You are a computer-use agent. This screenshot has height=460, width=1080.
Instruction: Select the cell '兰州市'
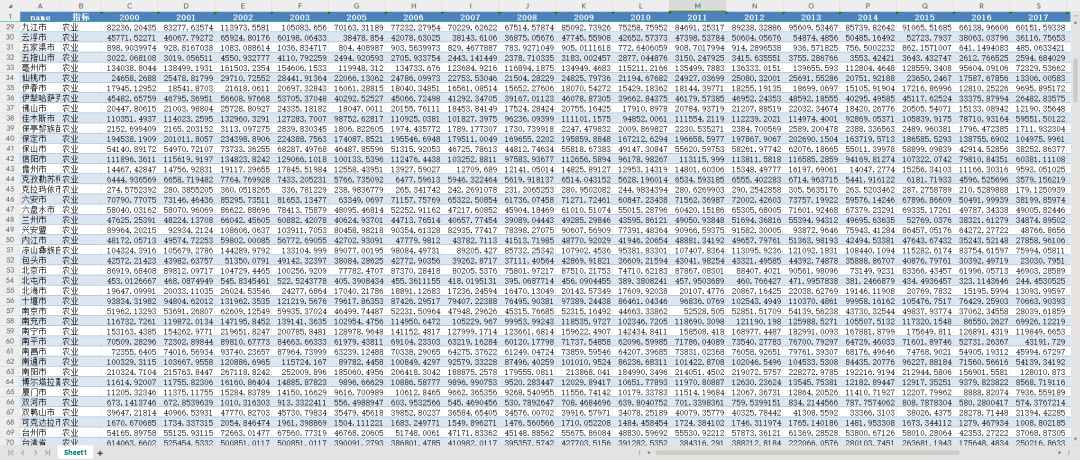[x=40, y=220]
